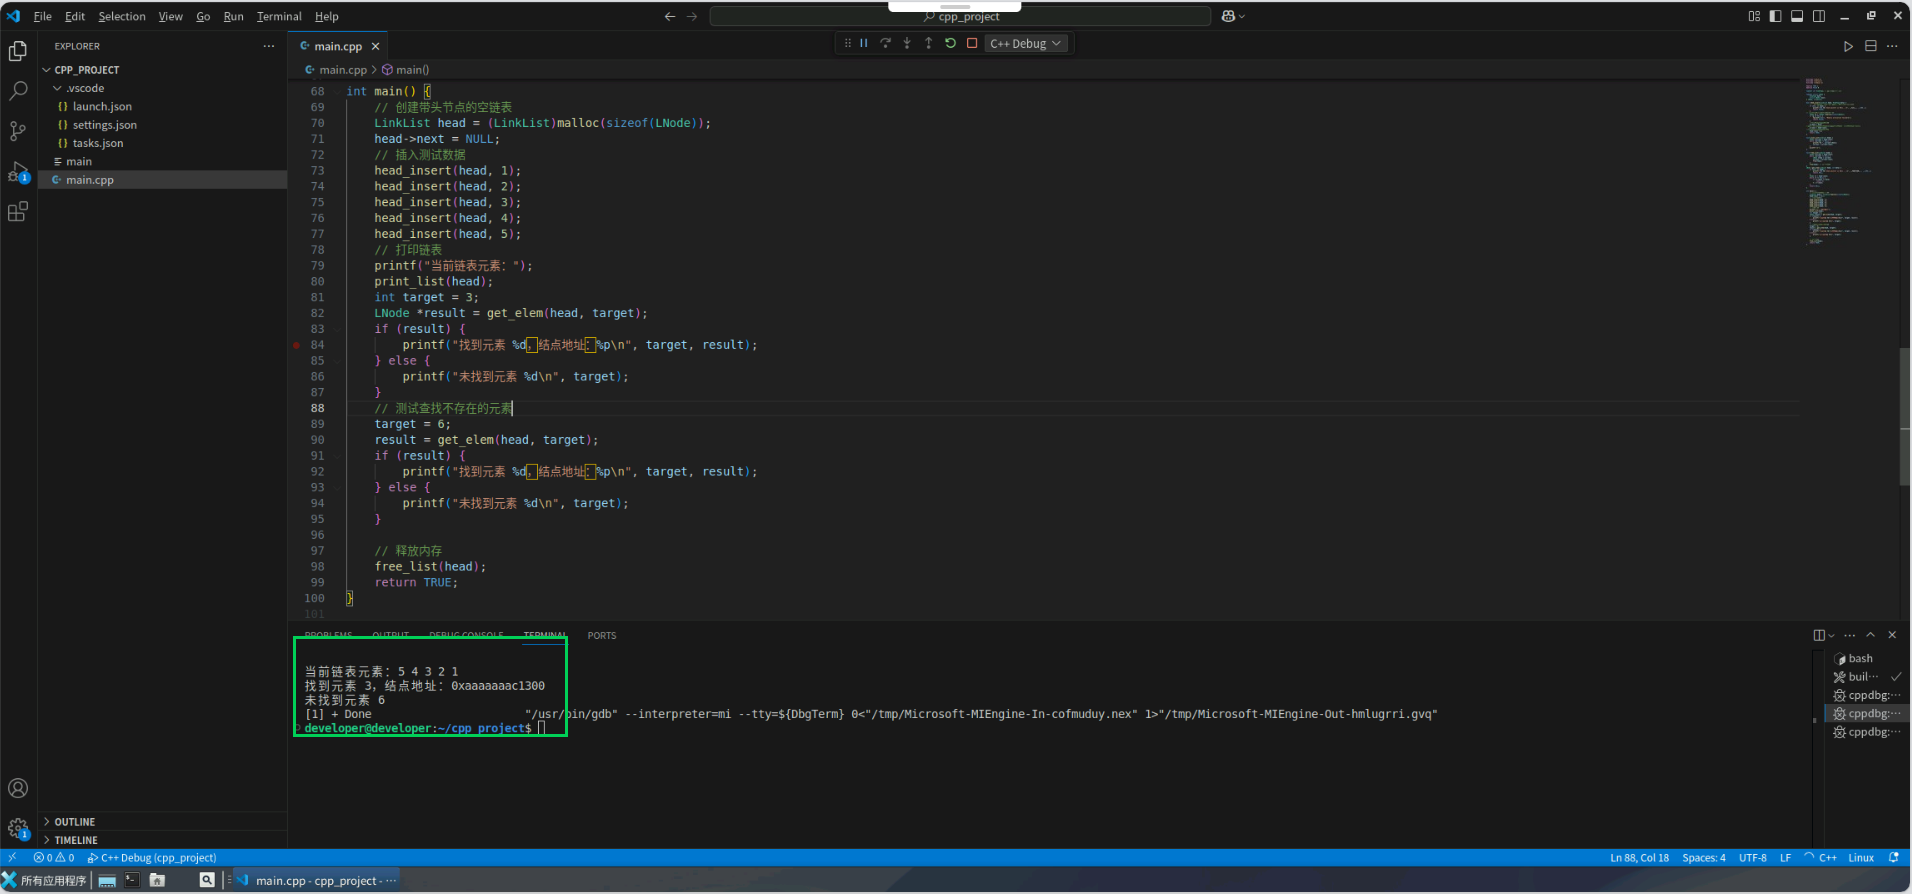This screenshot has width=1912, height=894.
Task: Toggle the breakpoint on line 84
Action: [x=297, y=345]
